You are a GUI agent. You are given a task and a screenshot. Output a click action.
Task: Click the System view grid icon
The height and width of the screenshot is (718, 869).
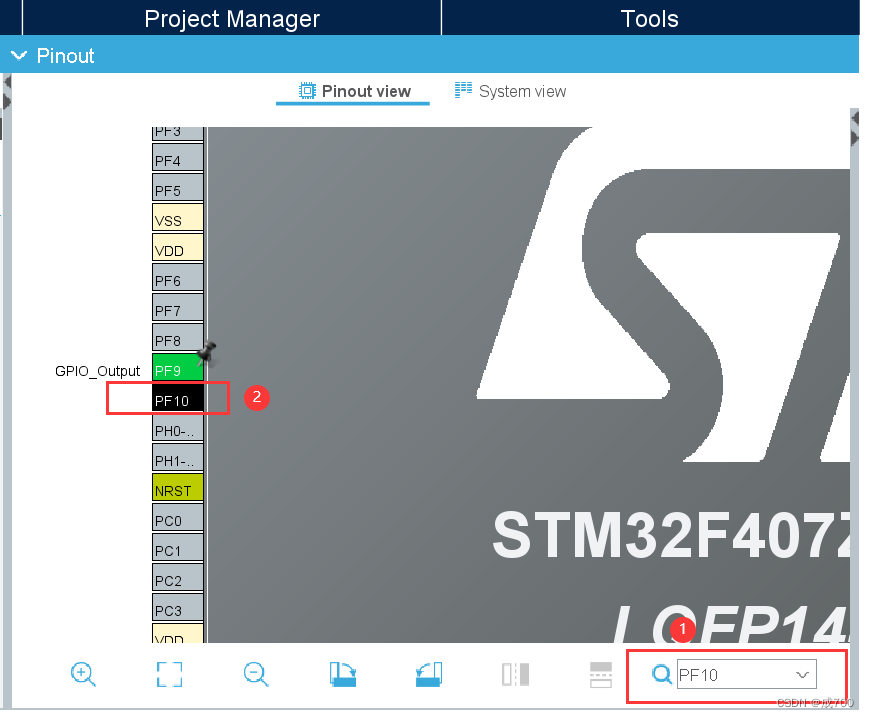pyautogui.click(x=463, y=90)
